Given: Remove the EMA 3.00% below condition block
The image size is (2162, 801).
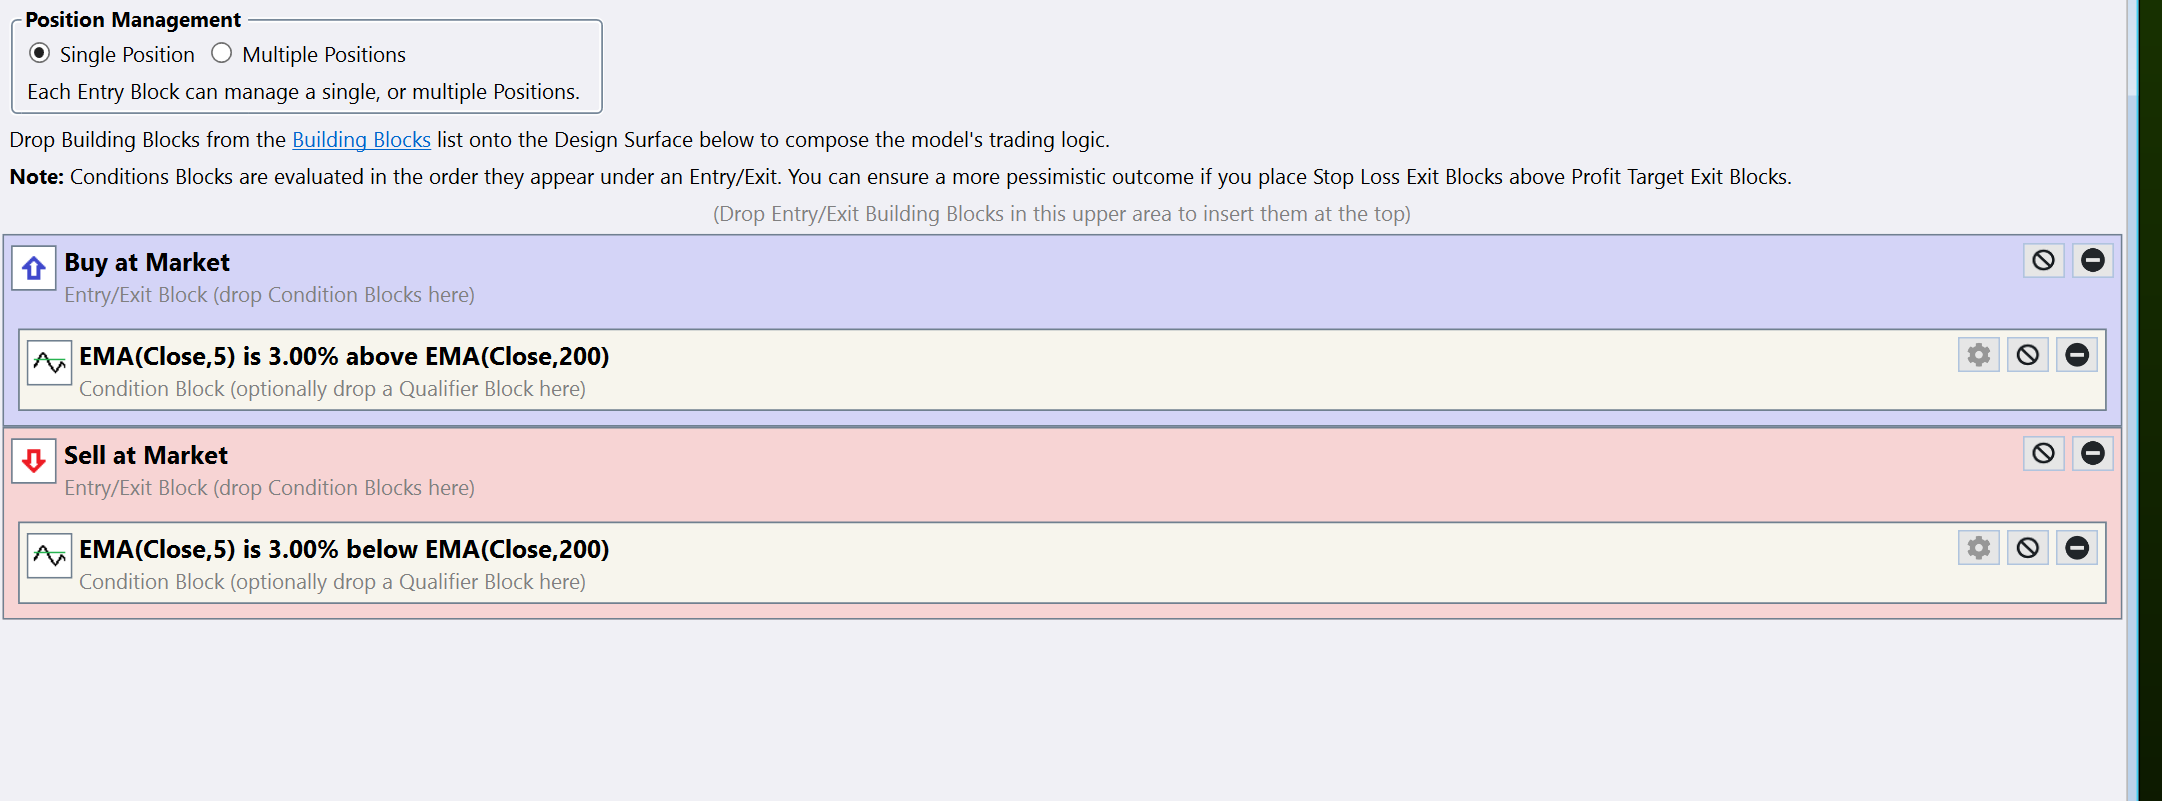Looking at the screenshot, I should pos(2076,548).
